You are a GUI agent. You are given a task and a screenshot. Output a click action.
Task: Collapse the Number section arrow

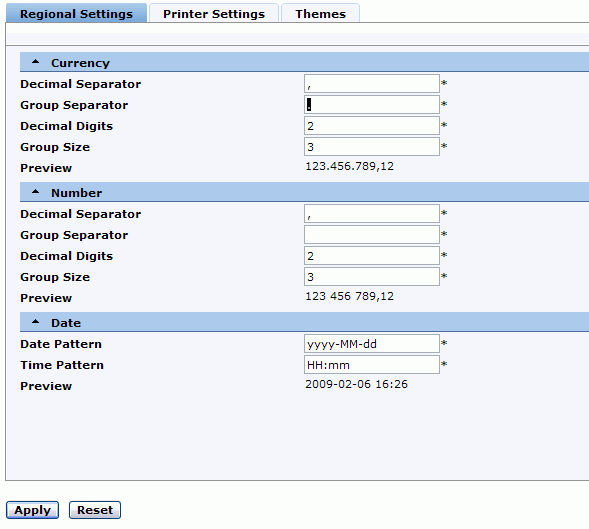35,192
